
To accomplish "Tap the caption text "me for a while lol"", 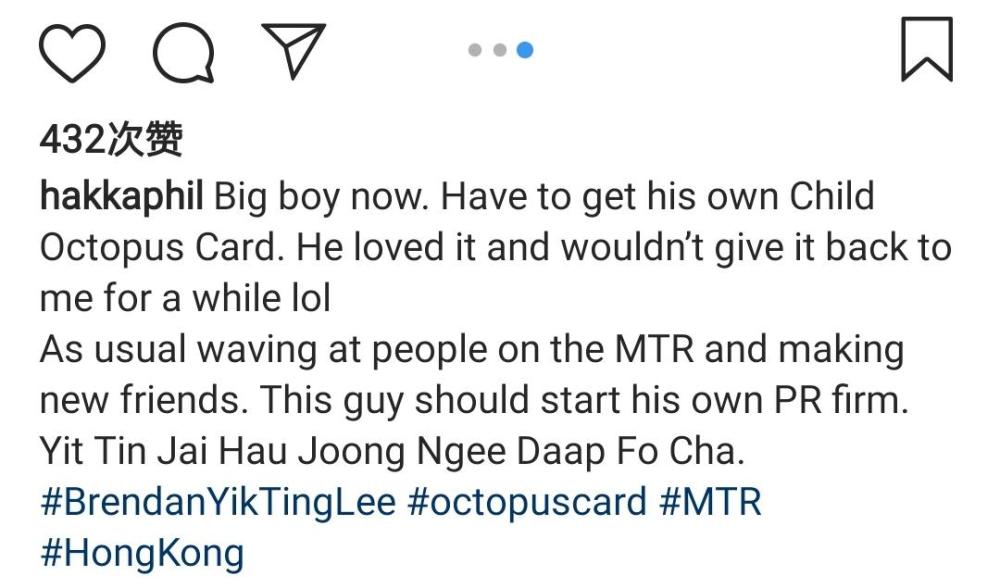I will coord(185,298).
